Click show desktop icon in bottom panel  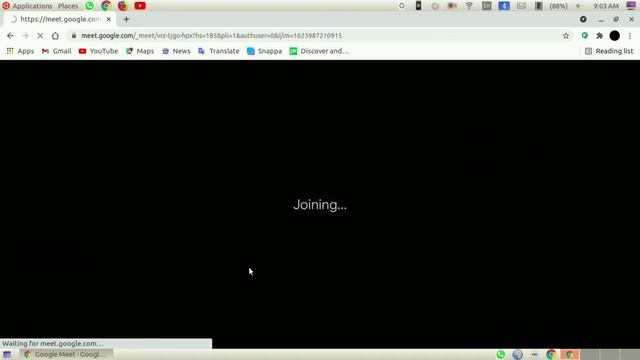tap(7, 354)
